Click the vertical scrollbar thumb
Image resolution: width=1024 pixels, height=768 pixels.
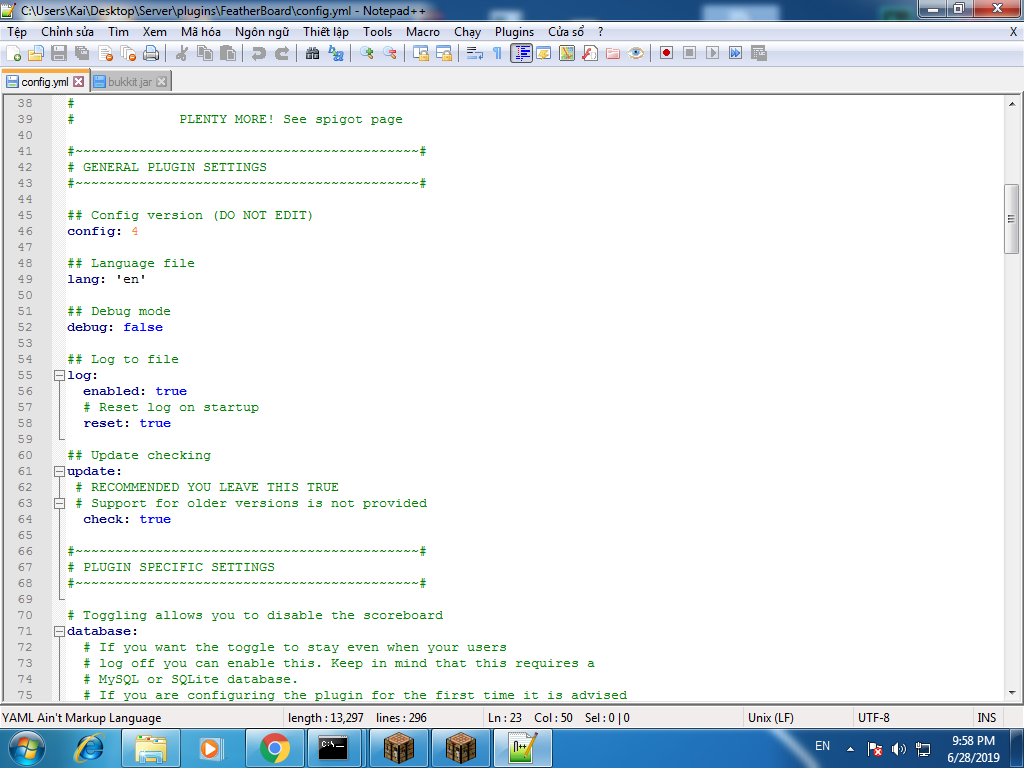point(1011,219)
